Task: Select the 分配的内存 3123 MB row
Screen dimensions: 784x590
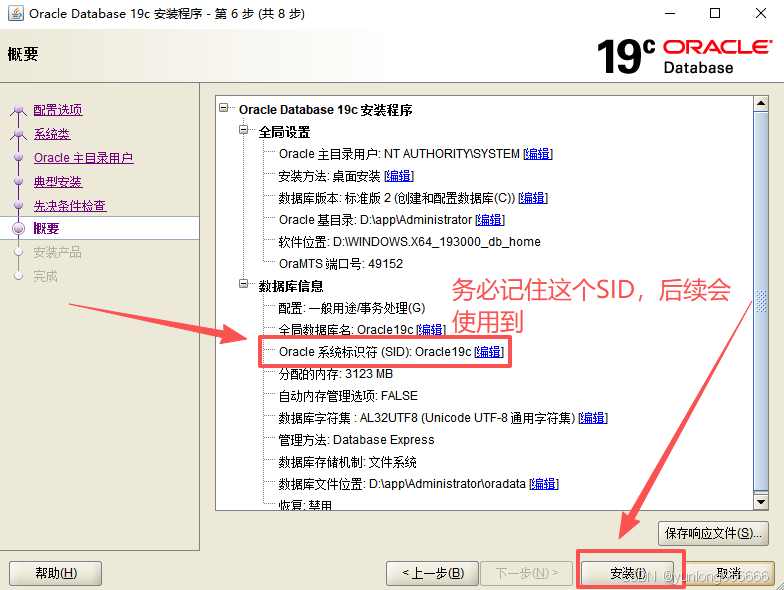Action: click(336, 374)
